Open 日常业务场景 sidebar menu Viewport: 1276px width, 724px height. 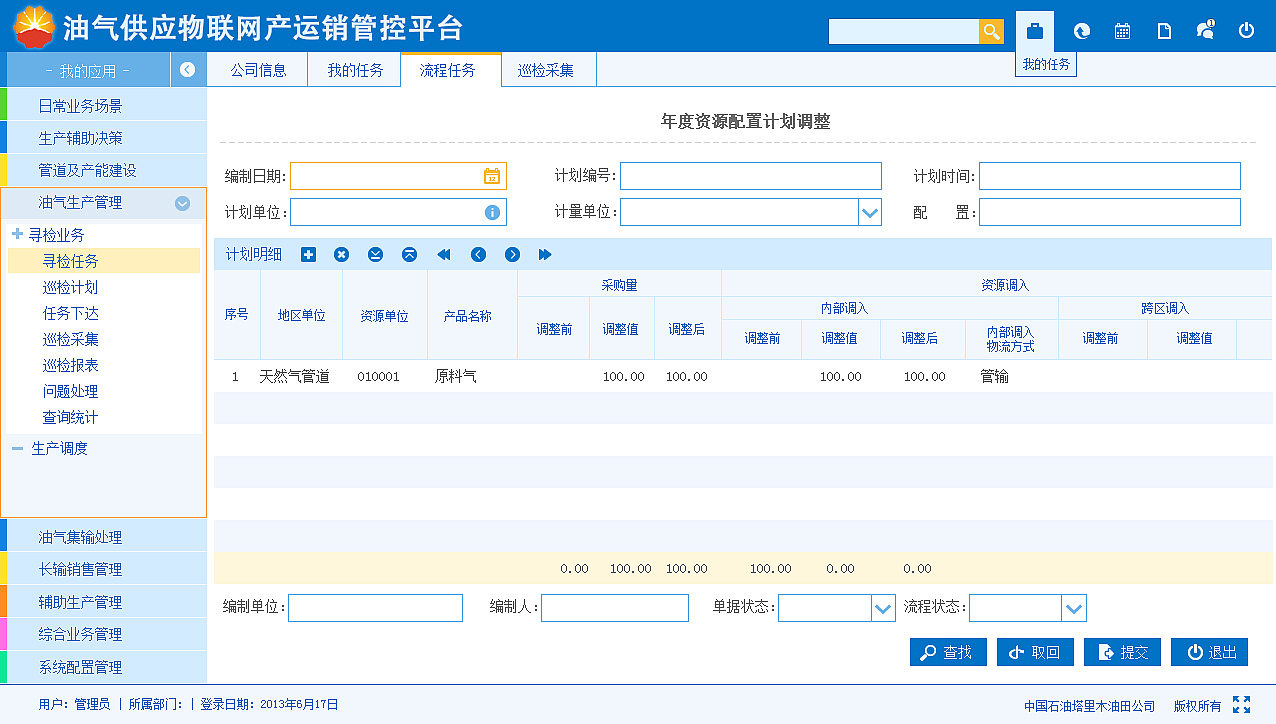[x=104, y=105]
